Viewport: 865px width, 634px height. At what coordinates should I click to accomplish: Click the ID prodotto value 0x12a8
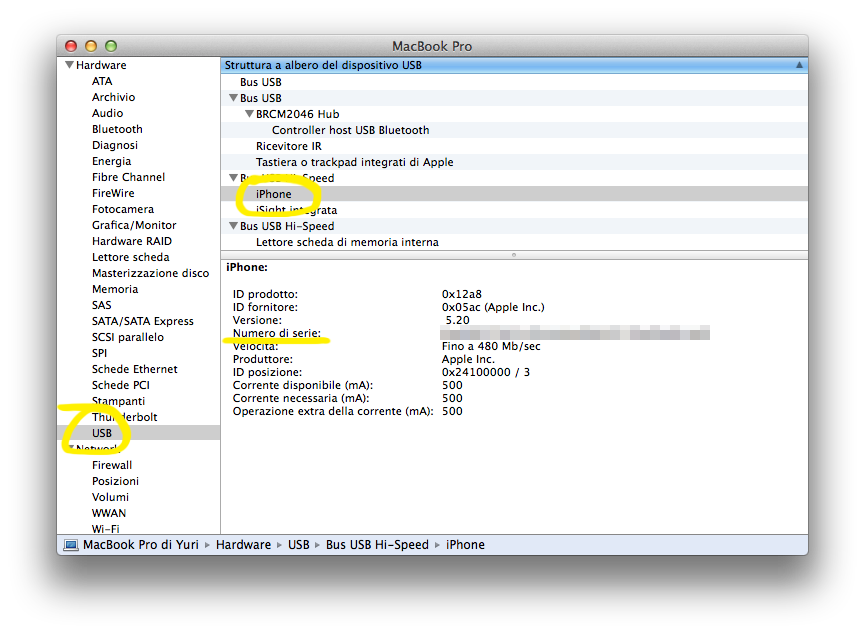pos(462,294)
